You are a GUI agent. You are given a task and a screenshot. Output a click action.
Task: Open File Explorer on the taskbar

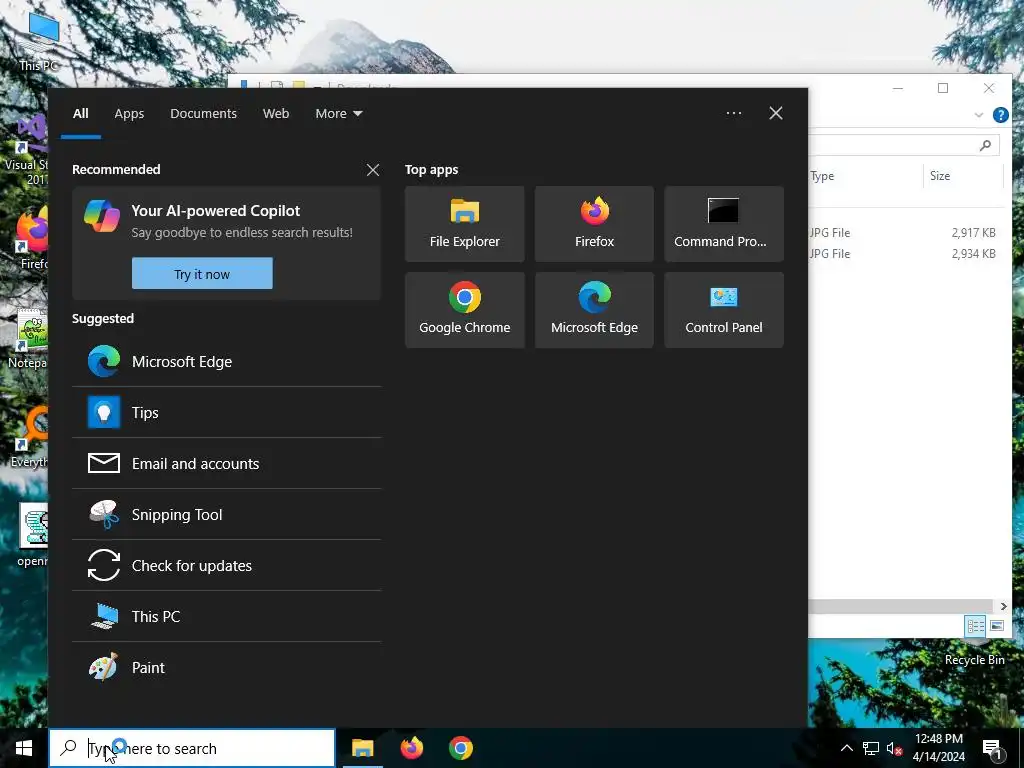pyautogui.click(x=362, y=748)
